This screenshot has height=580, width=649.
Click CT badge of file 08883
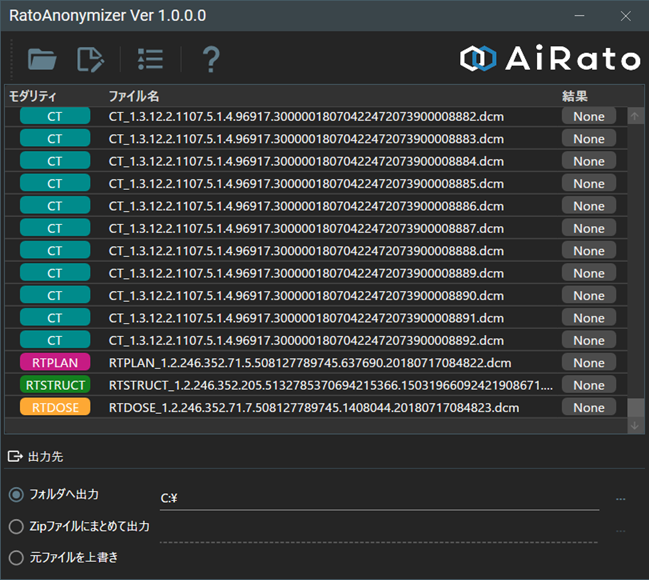(55, 139)
